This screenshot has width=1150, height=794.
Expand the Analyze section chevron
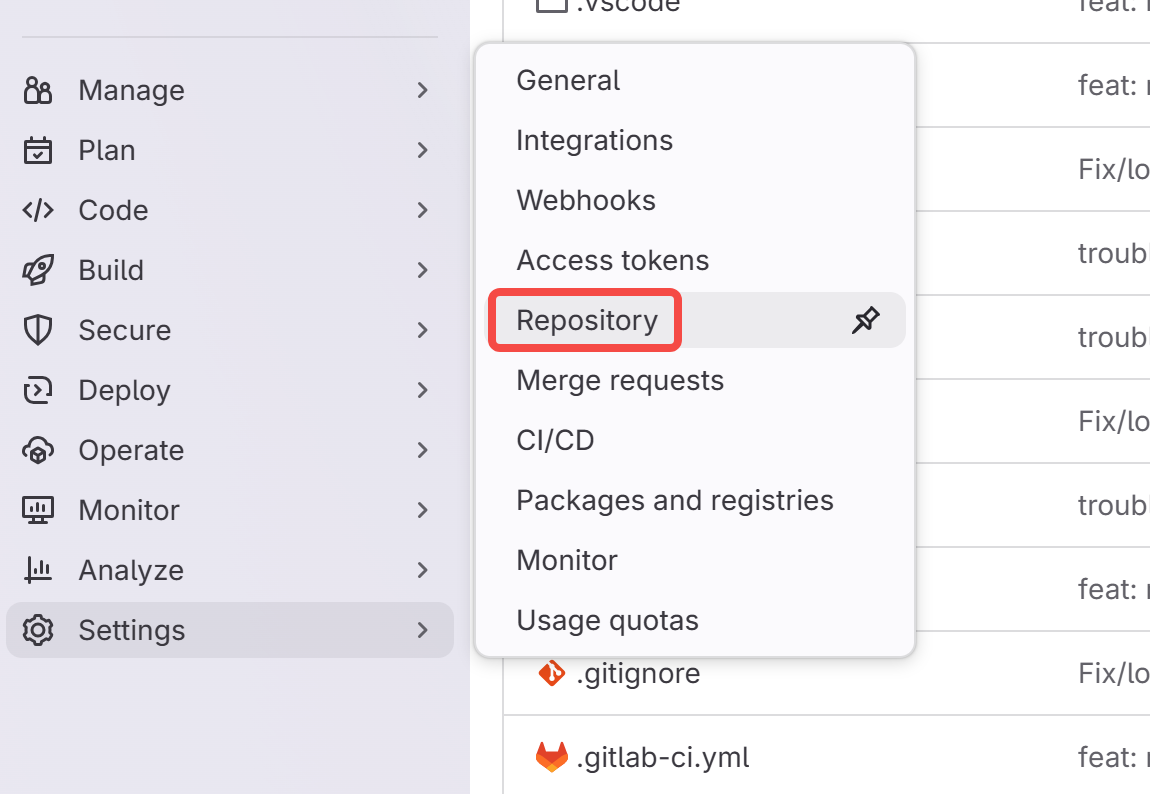422,570
